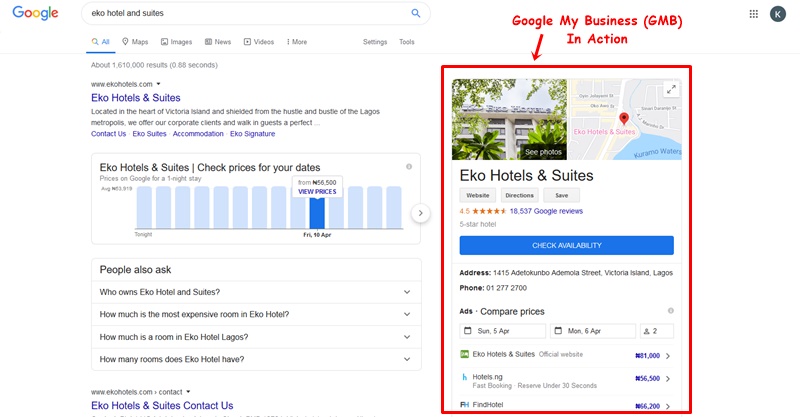Open the See photos thumbnail

(543, 152)
